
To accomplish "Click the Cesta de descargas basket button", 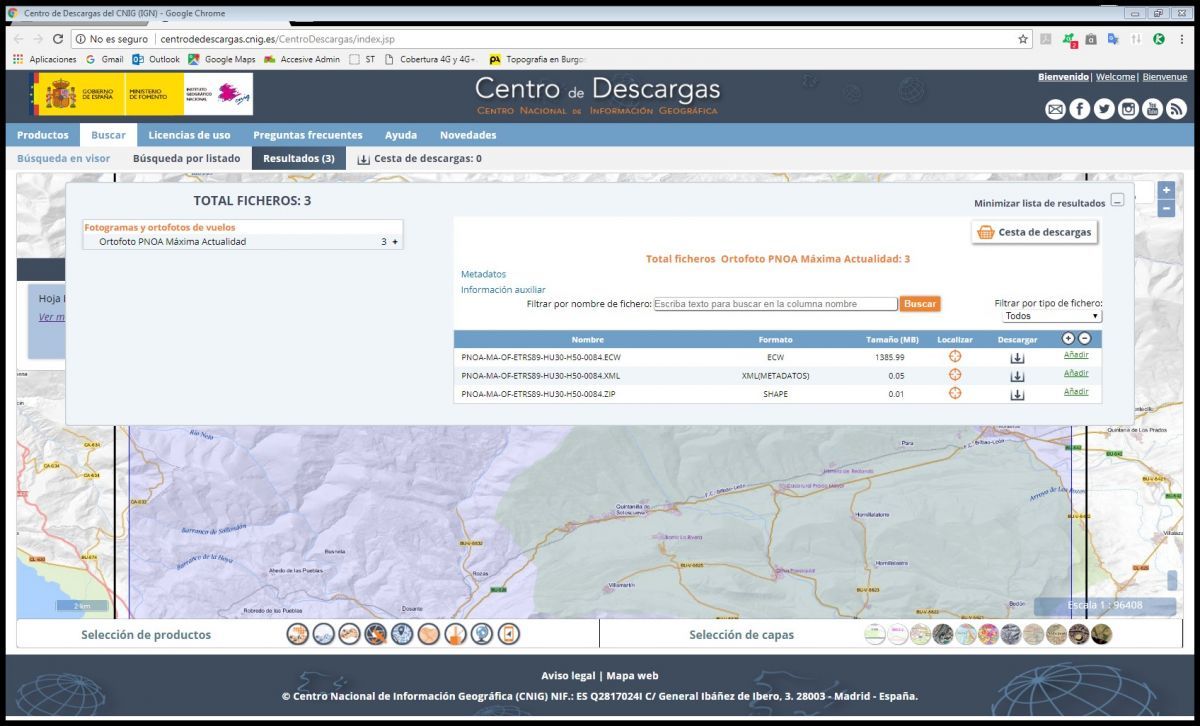I will (1034, 232).
